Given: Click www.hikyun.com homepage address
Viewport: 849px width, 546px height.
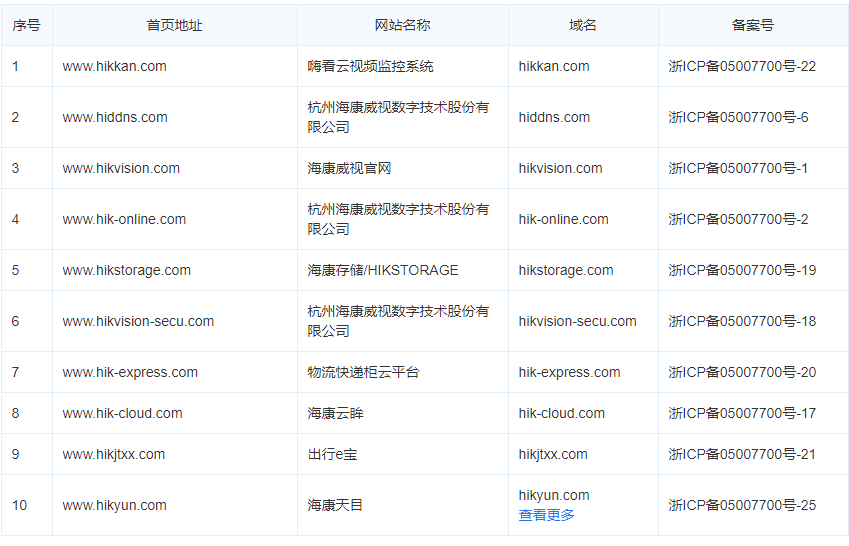Looking at the screenshot, I should point(114,505).
